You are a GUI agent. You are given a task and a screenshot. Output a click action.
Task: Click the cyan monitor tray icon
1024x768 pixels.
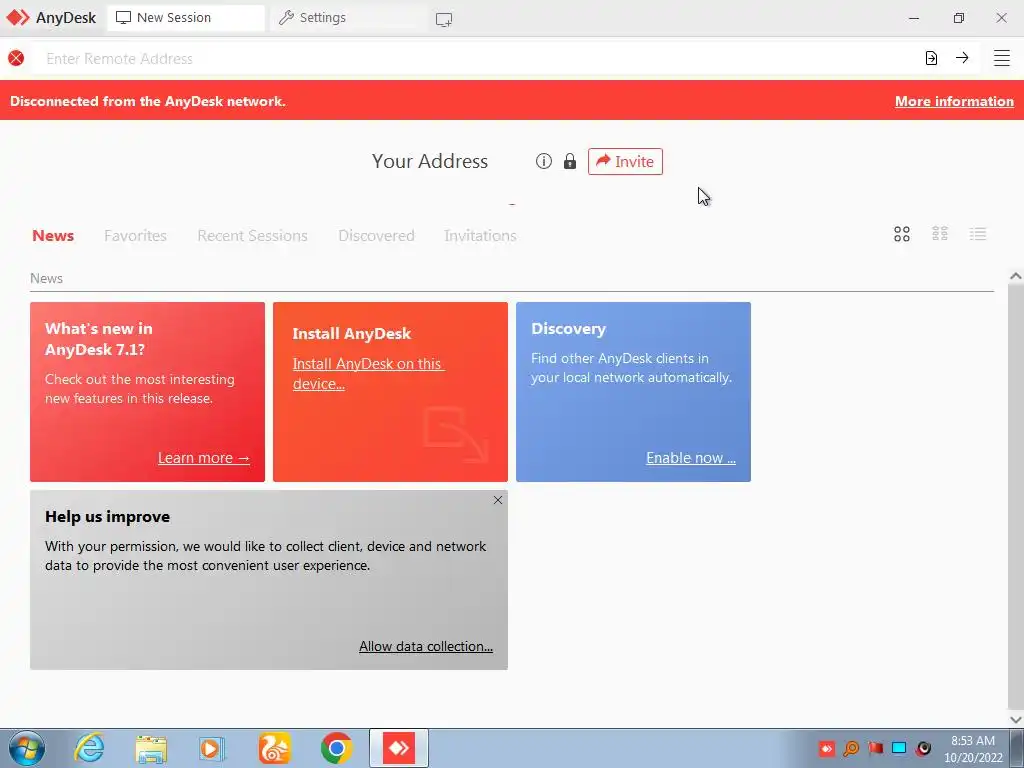(899, 748)
